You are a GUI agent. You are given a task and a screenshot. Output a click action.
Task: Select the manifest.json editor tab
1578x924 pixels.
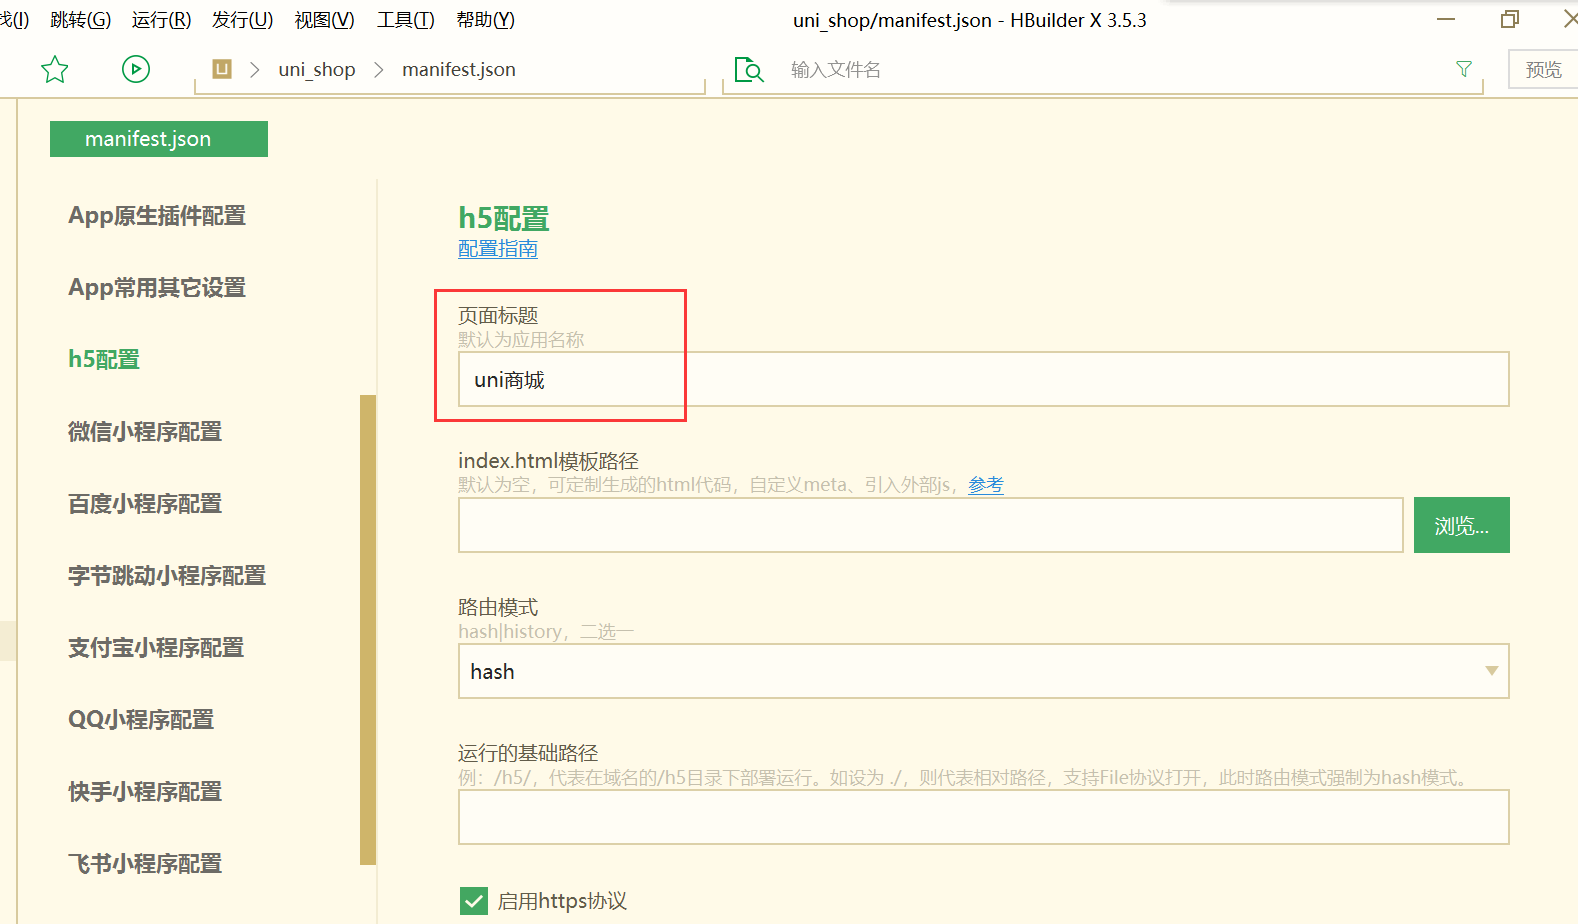tap(159, 139)
